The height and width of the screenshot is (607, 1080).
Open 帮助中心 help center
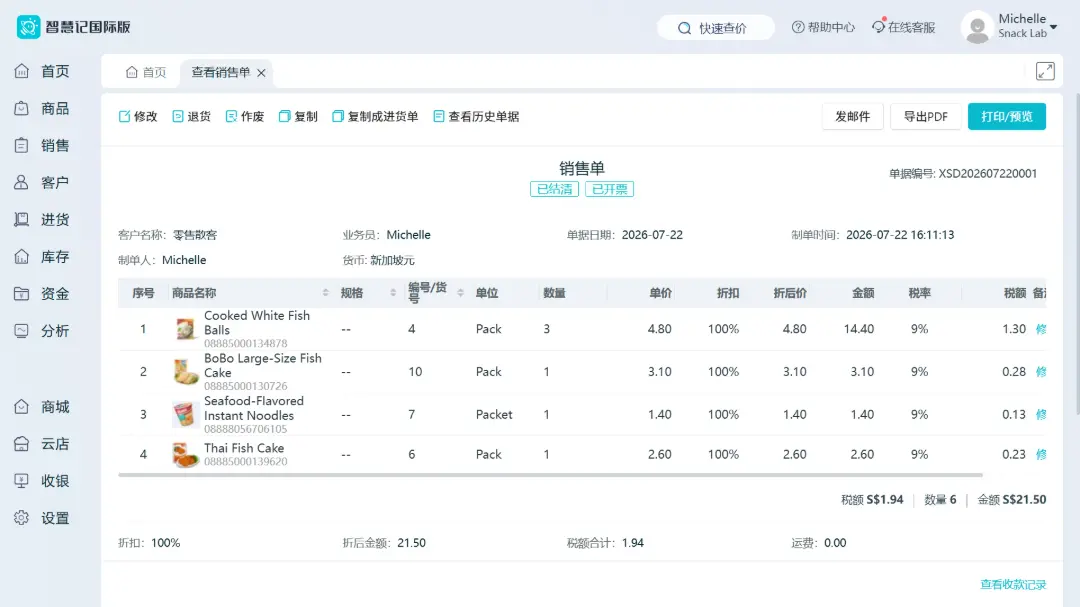point(823,28)
